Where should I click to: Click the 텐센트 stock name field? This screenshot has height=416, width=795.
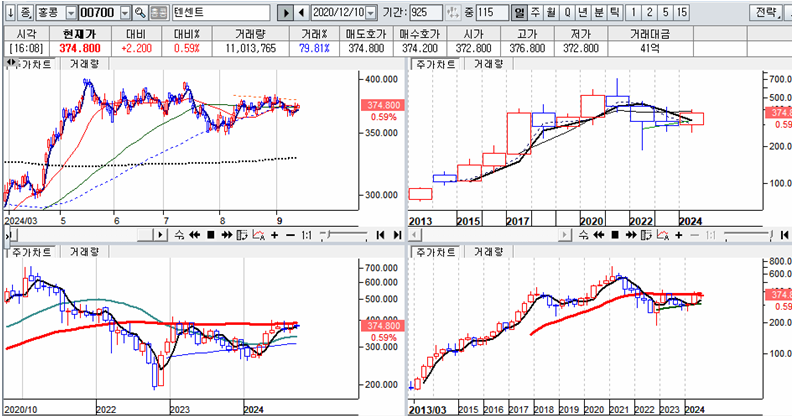point(221,13)
